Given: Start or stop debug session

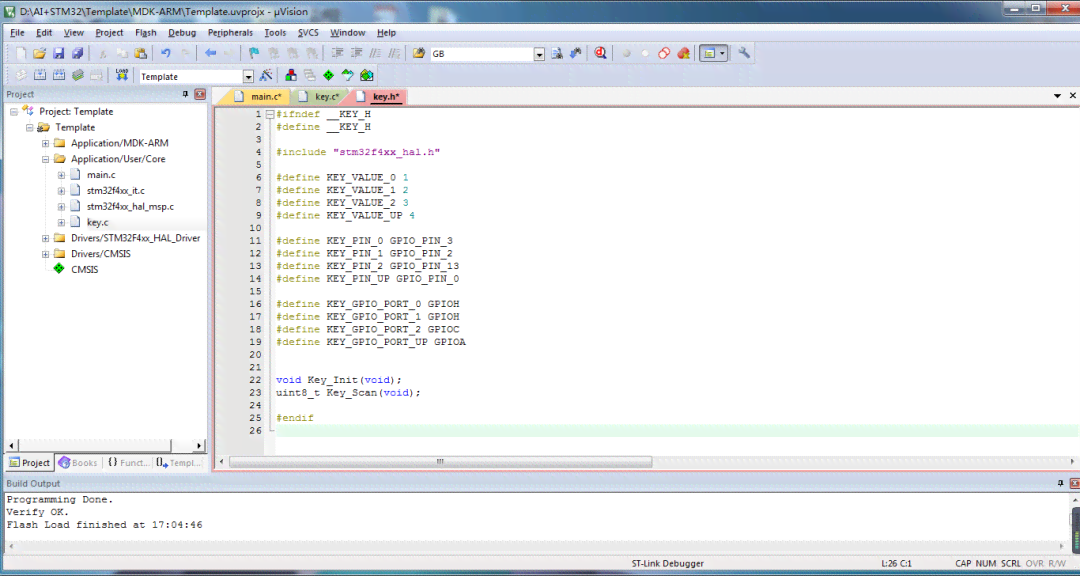Looking at the screenshot, I should pos(601,53).
